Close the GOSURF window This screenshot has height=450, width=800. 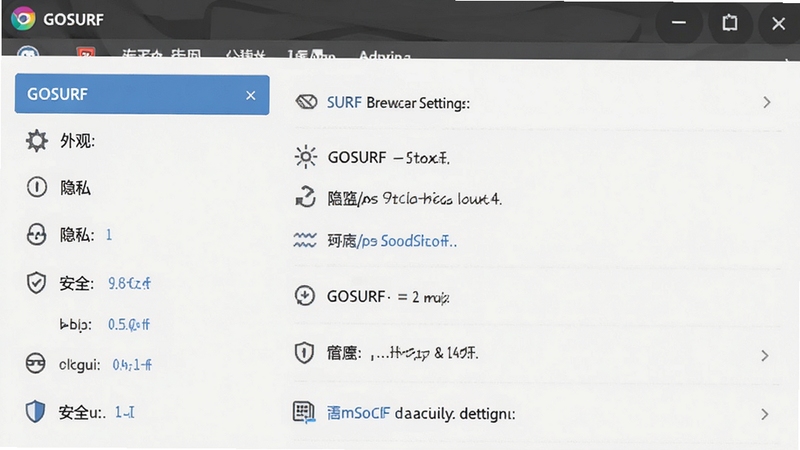pyautogui.click(x=779, y=23)
